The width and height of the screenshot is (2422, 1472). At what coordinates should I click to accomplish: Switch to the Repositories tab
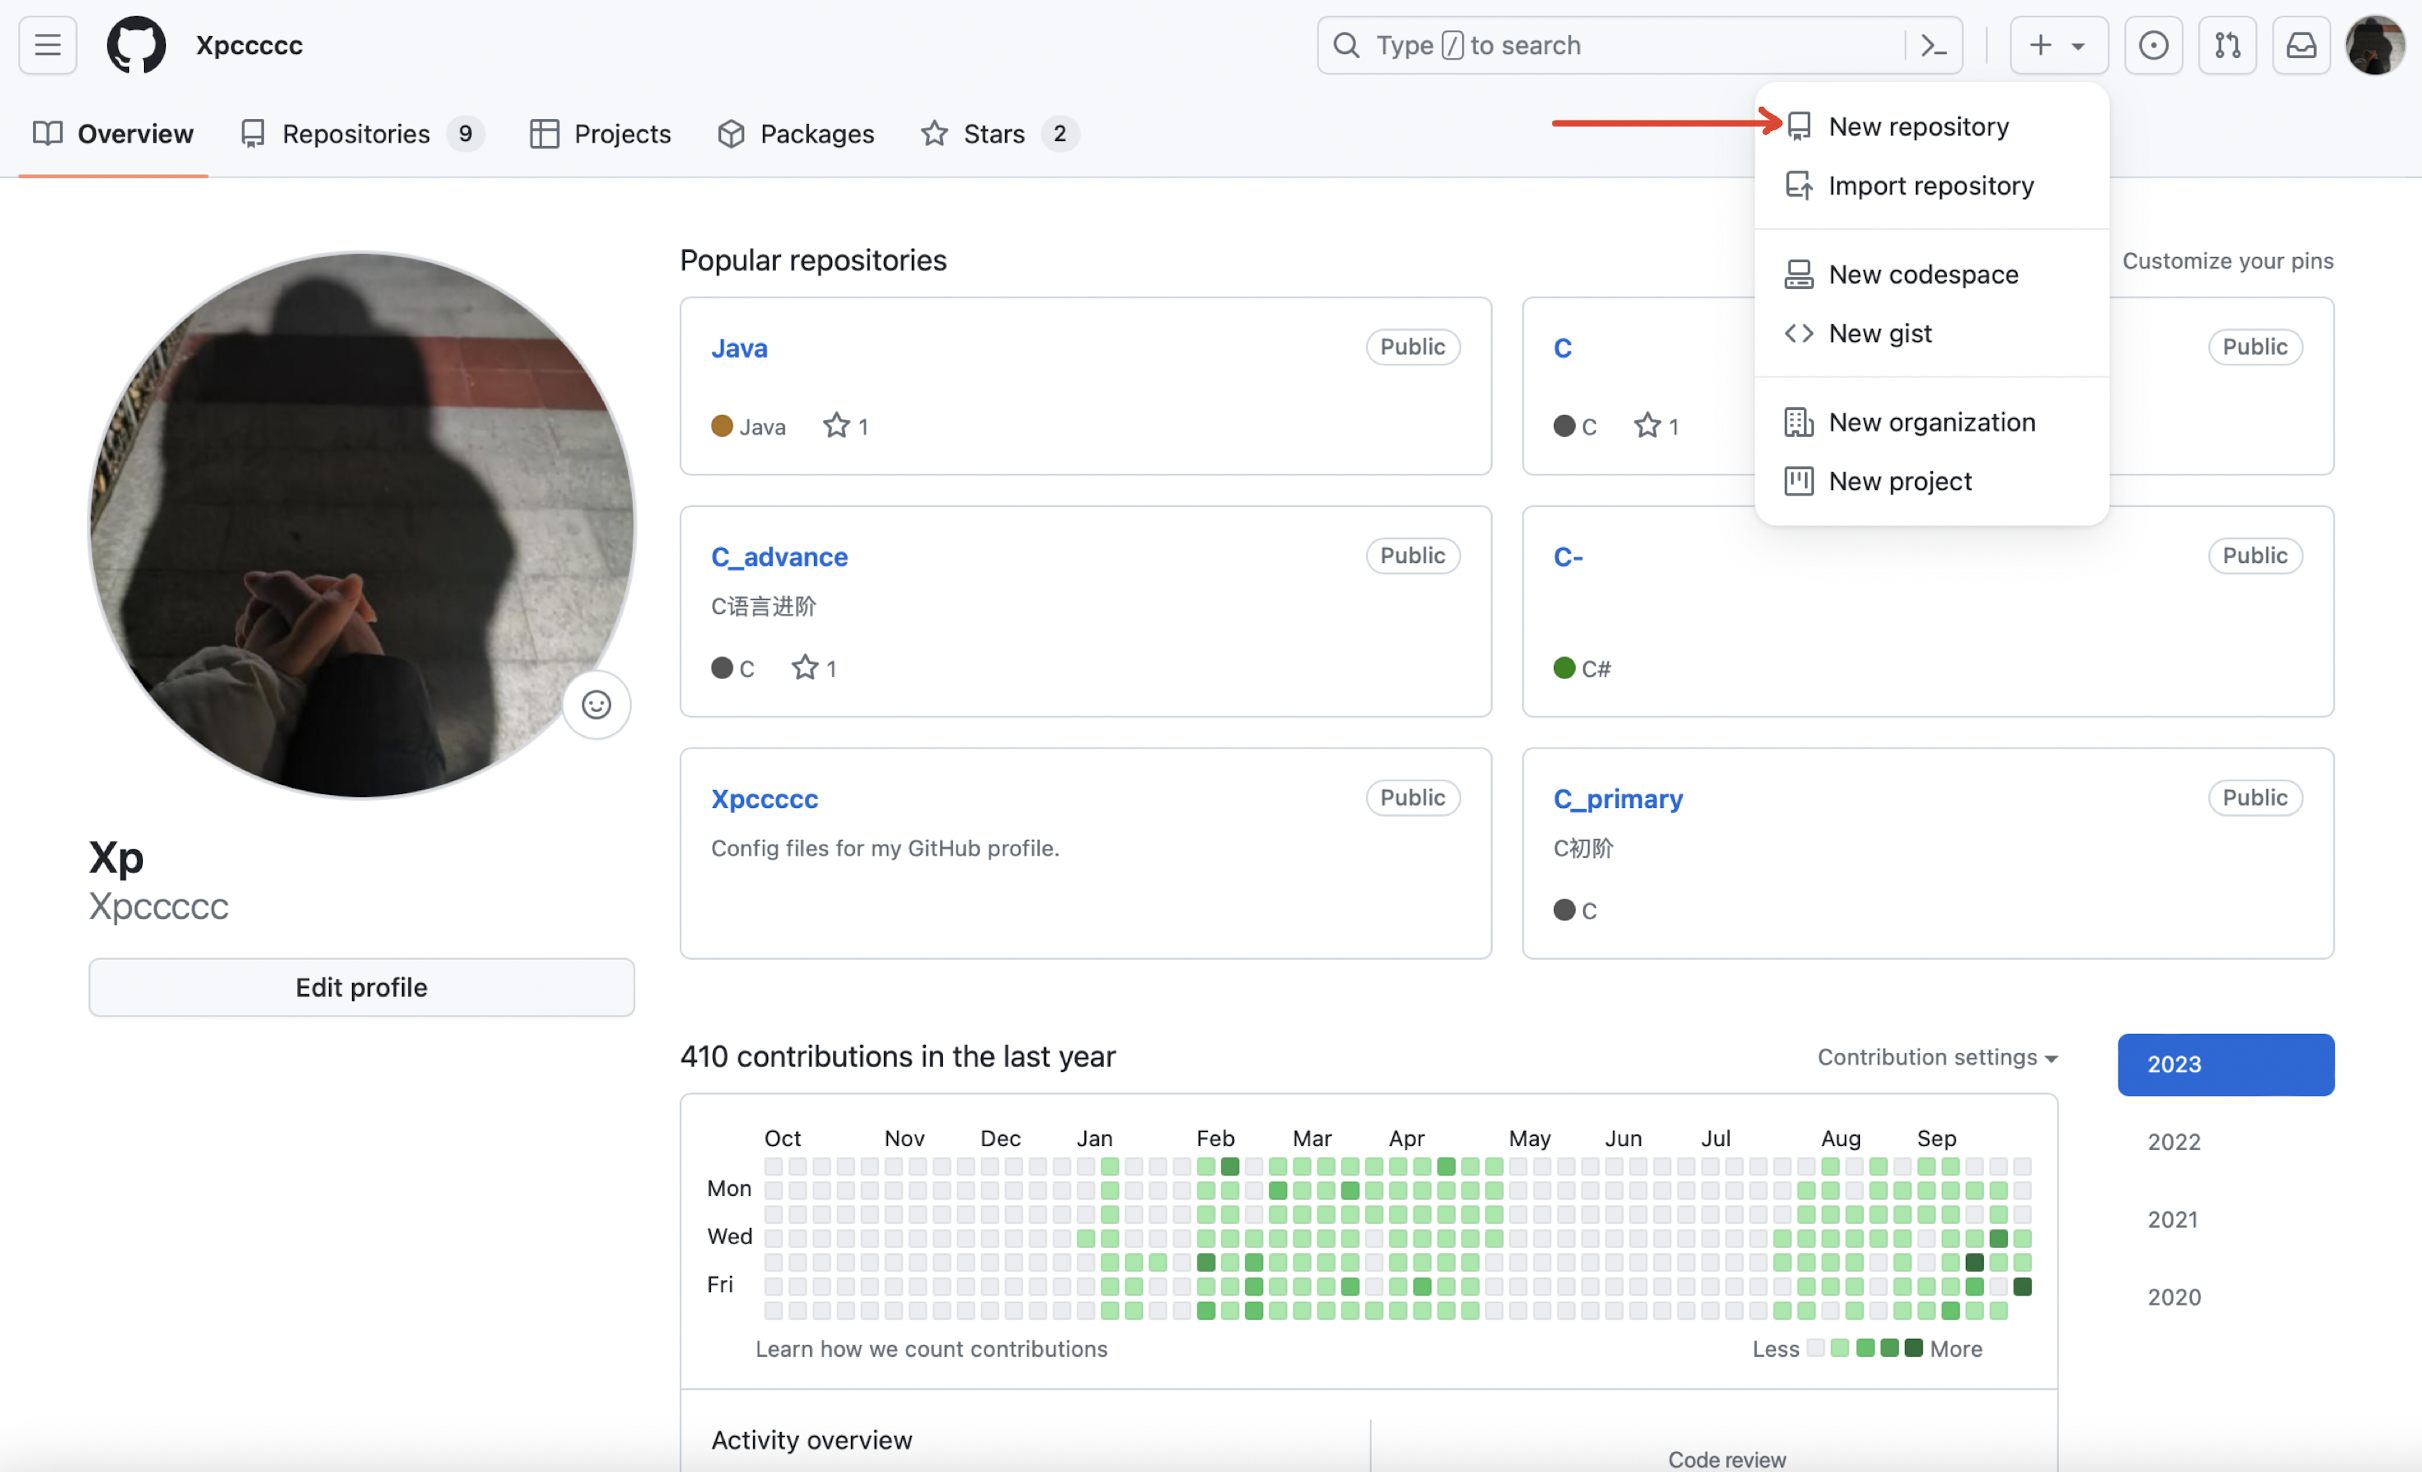click(355, 133)
